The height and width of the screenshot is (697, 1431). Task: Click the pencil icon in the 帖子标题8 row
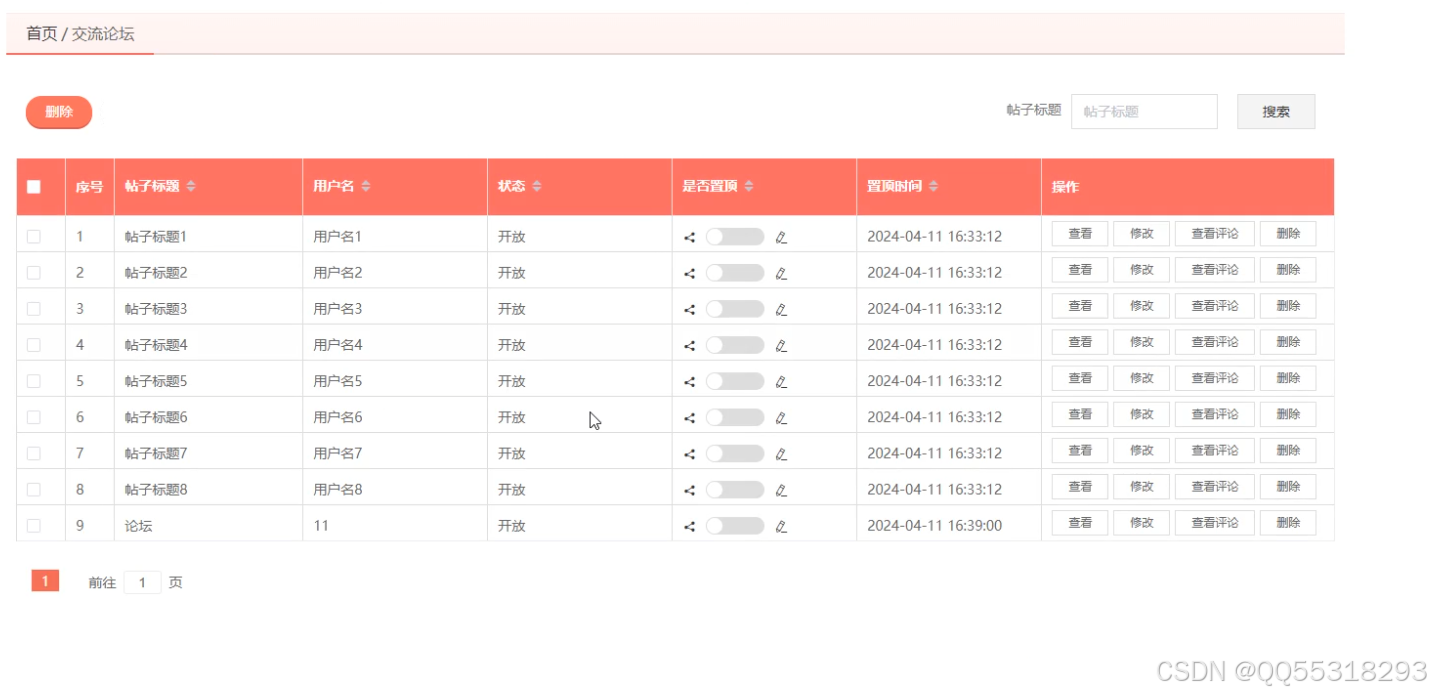pyautogui.click(x=781, y=489)
